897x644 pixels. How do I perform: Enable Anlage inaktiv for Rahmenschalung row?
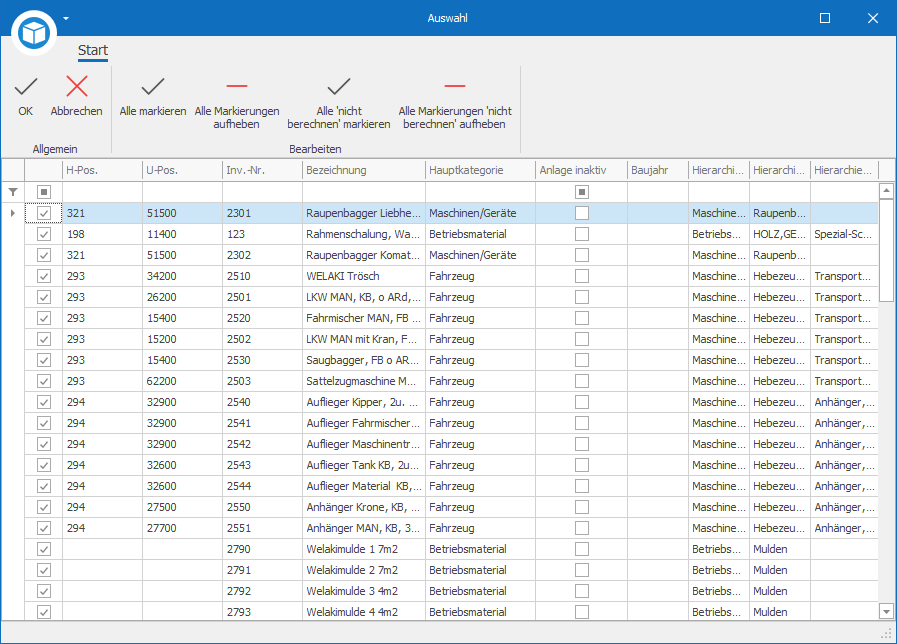pyautogui.click(x=582, y=234)
